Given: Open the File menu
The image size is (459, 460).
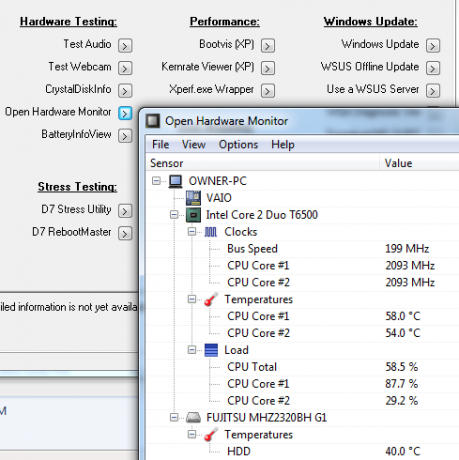Looking at the screenshot, I should [x=161, y=145].
